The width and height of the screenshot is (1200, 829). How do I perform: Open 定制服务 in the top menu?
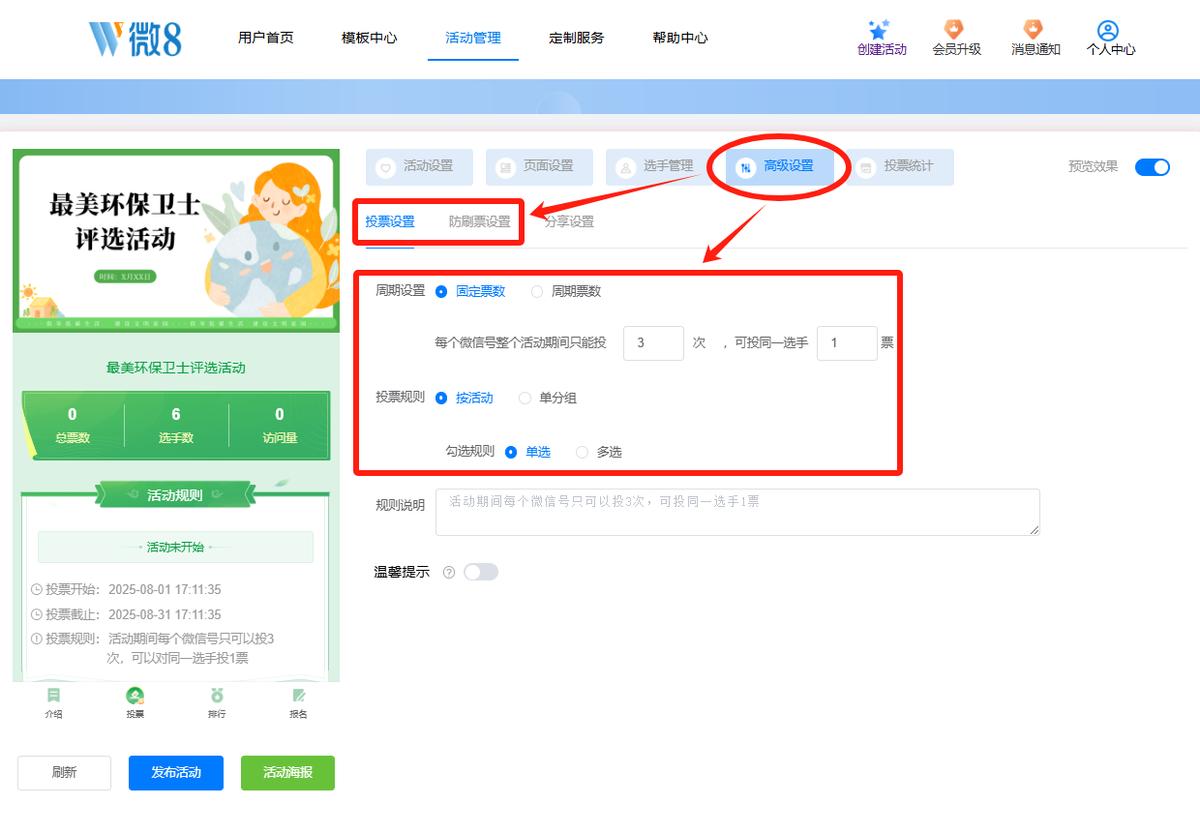(576, 38)
